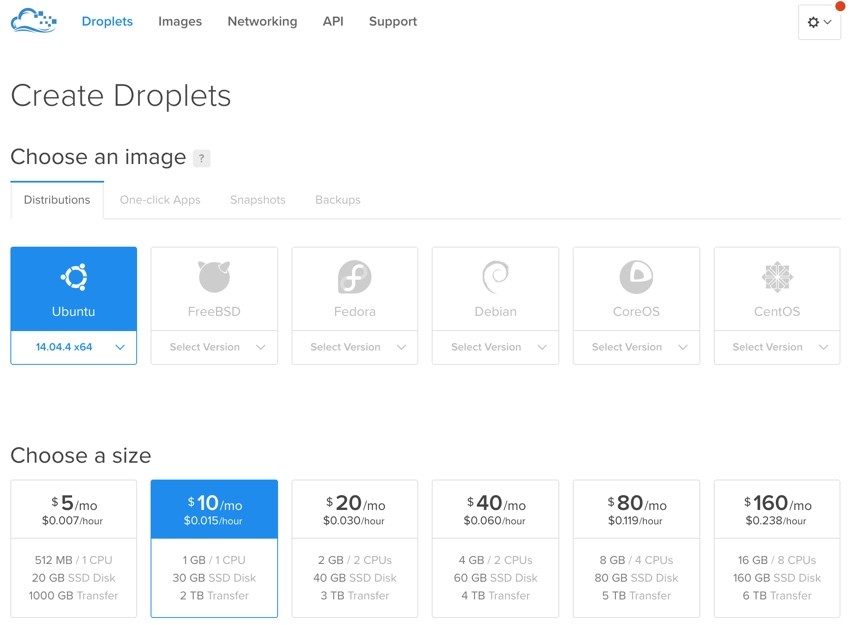Viewport: 850px width, 625px height.
Task: Switch to Distributions tab
Action: coord(57,200)
